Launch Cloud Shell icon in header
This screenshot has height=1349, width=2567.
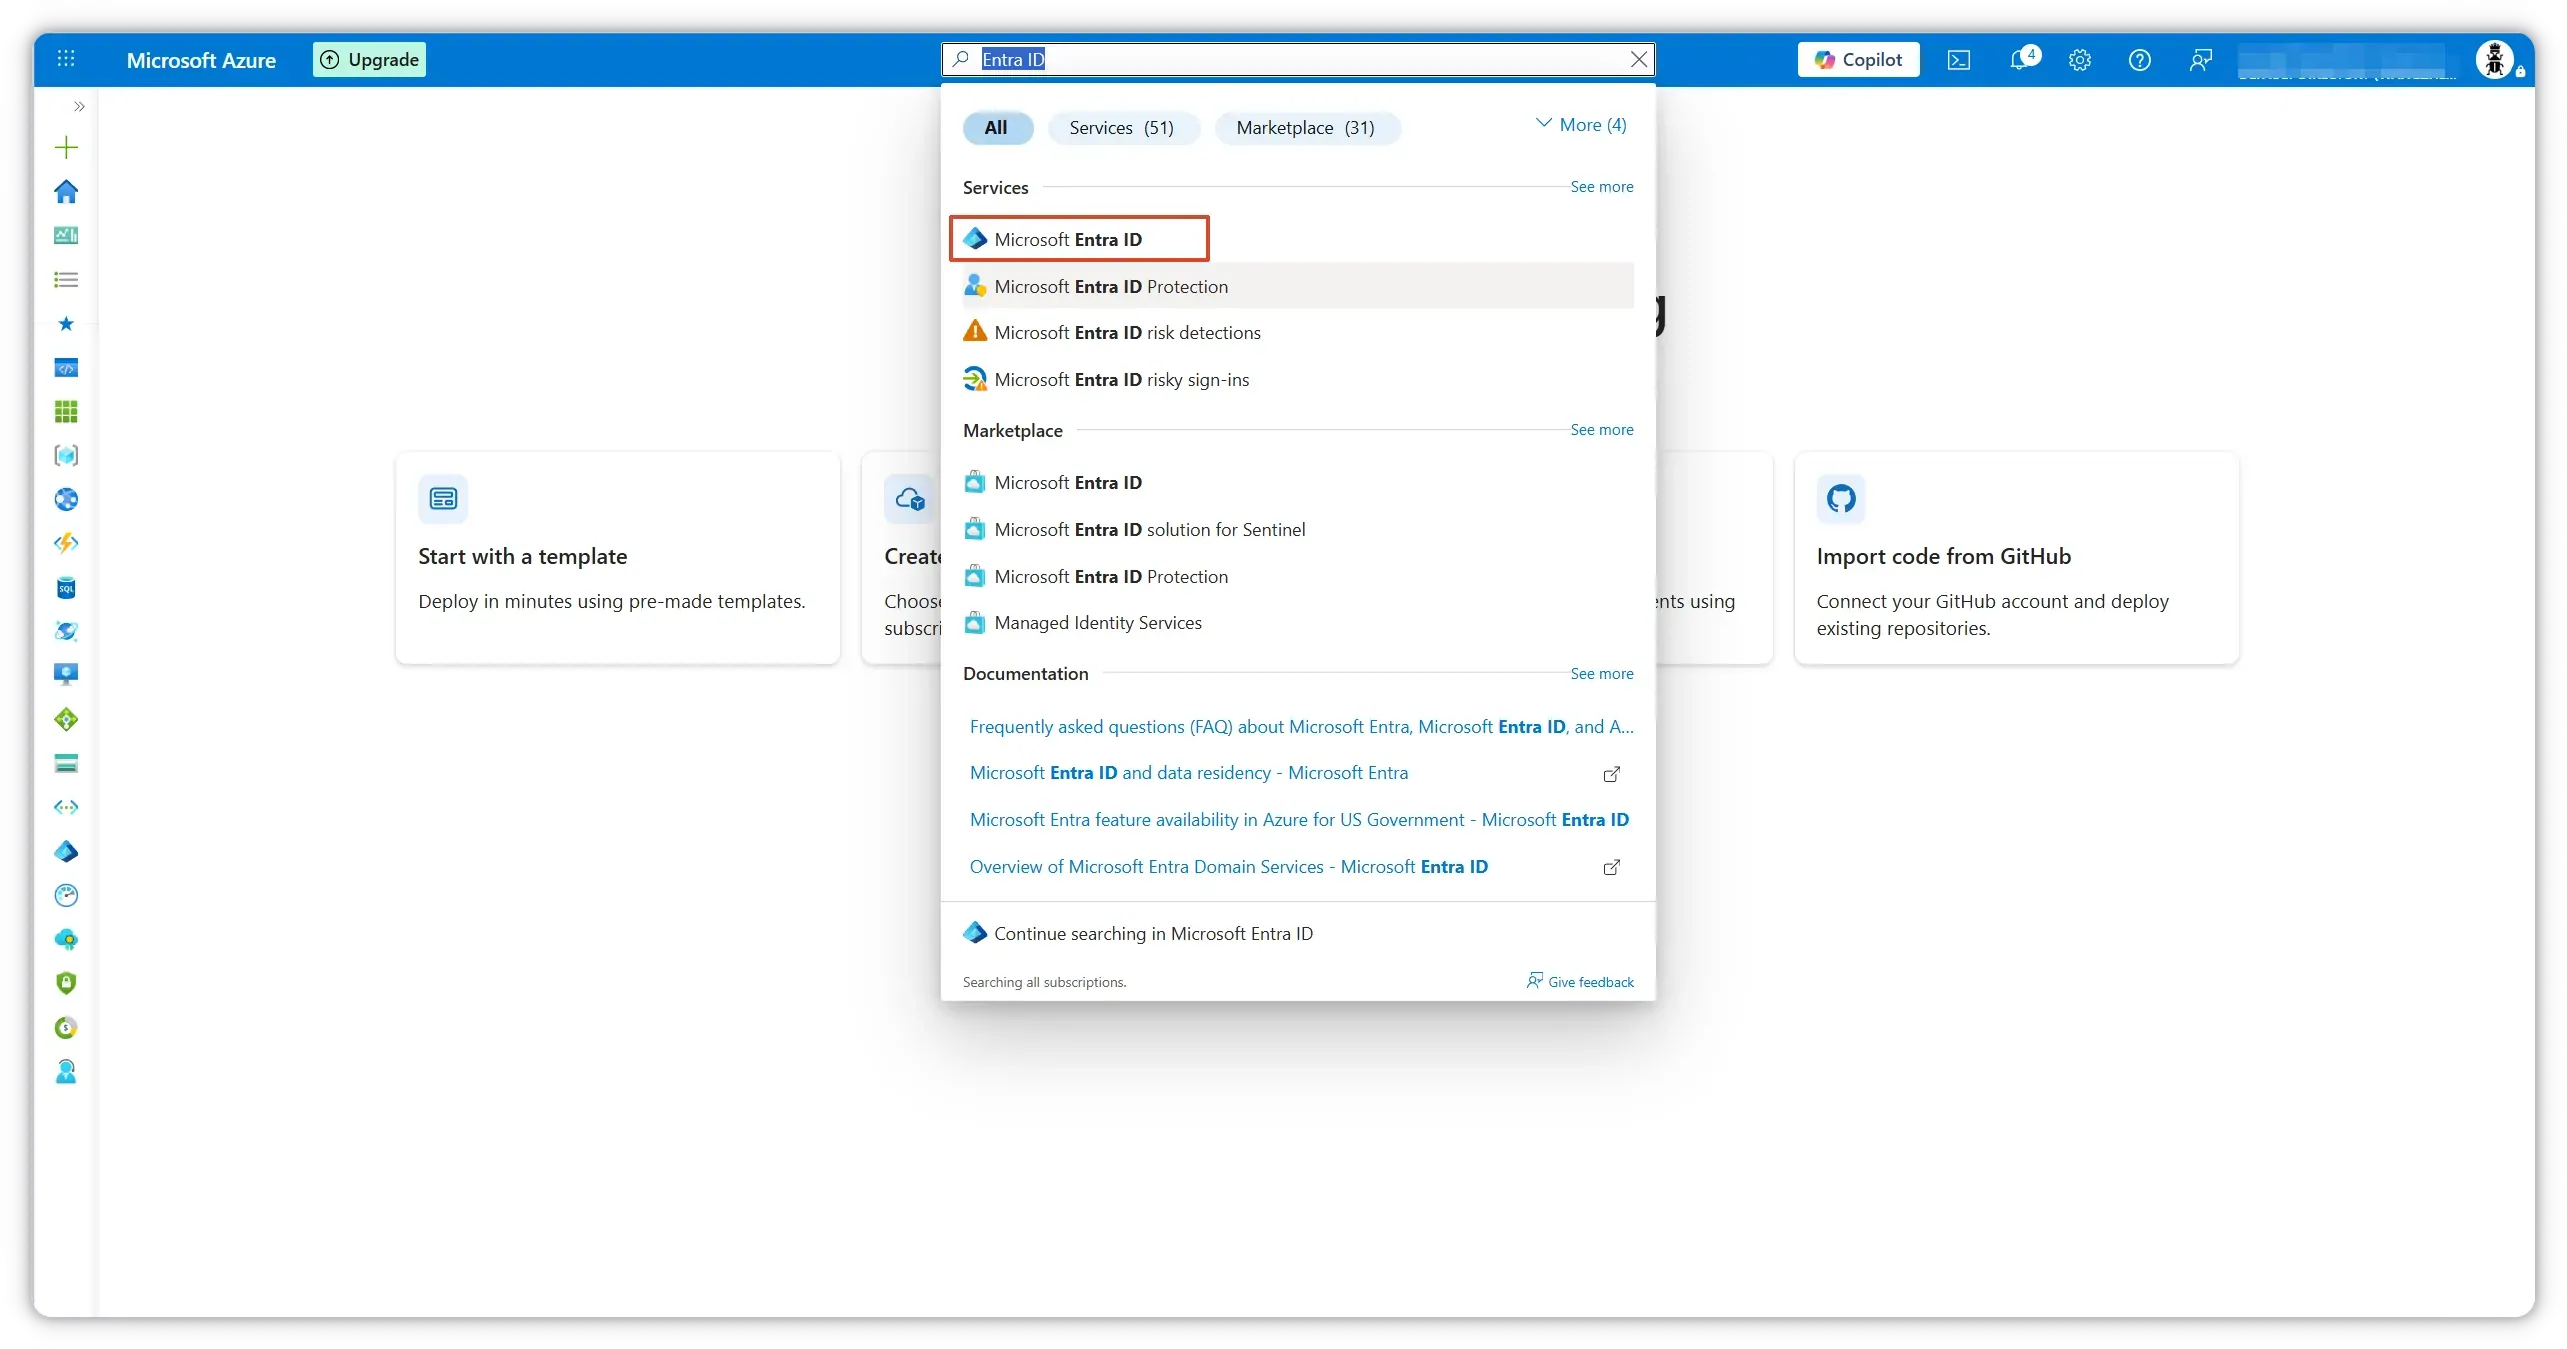1959,60
